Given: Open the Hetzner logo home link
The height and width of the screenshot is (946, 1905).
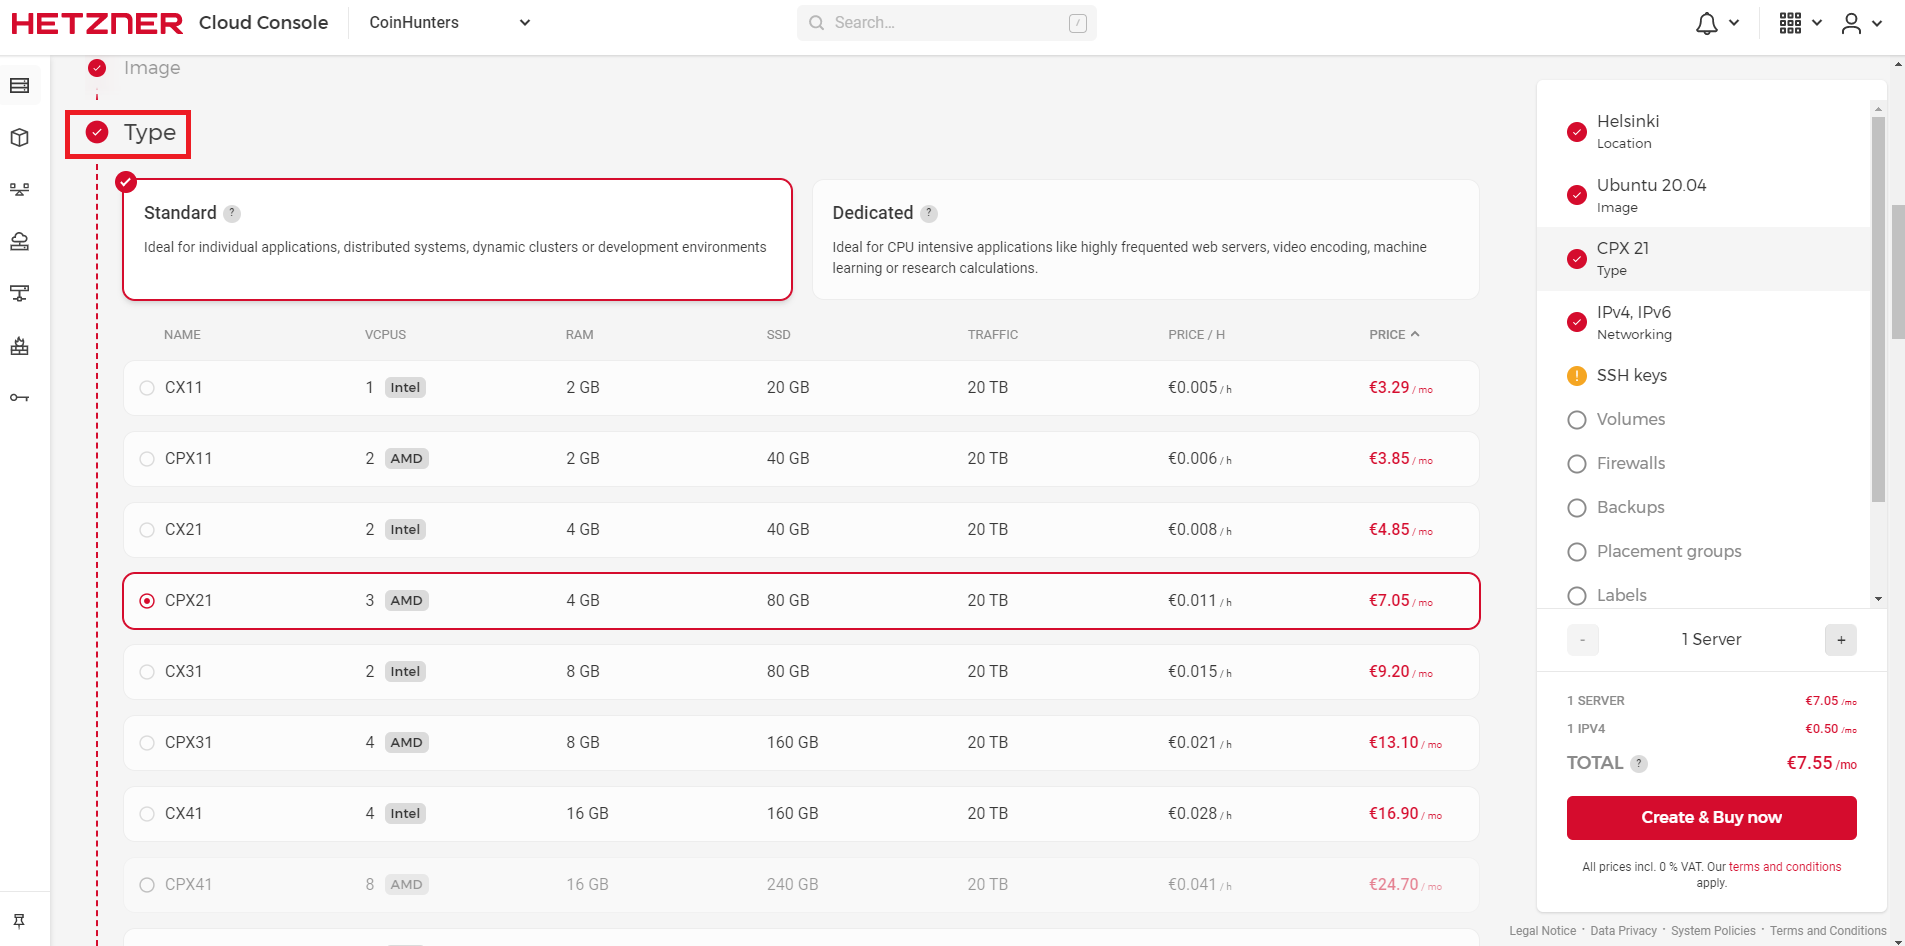Looking at the screenshot, I should [97, 23].
